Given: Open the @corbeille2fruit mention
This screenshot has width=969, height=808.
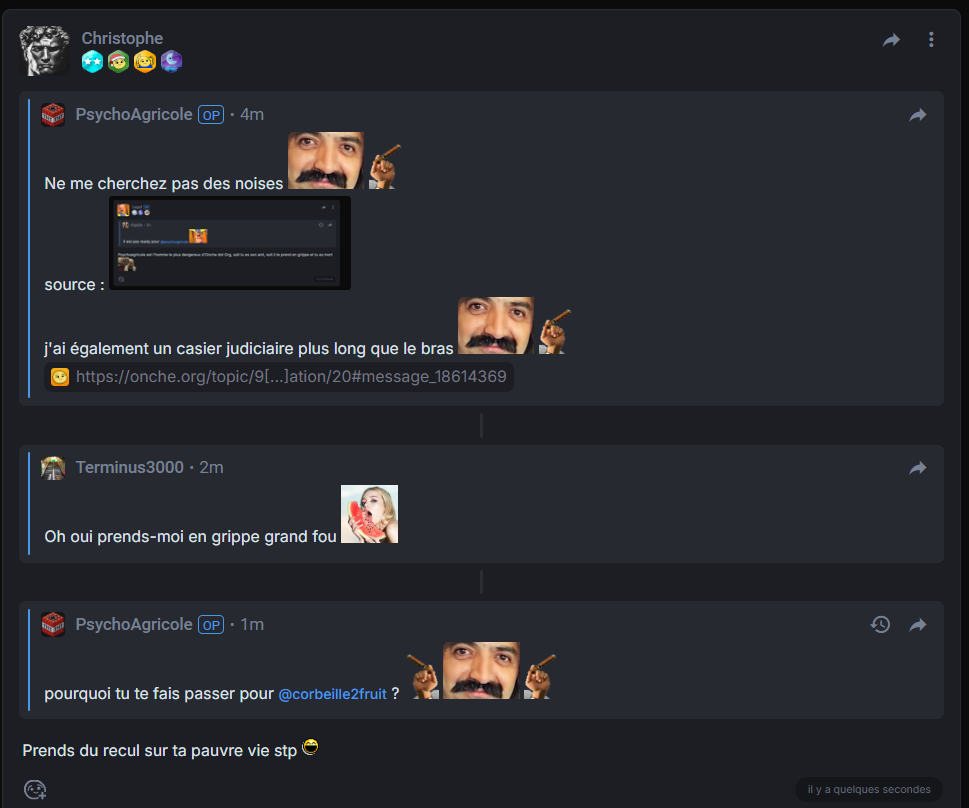Looking at the screenshot, I should point(332,694).
